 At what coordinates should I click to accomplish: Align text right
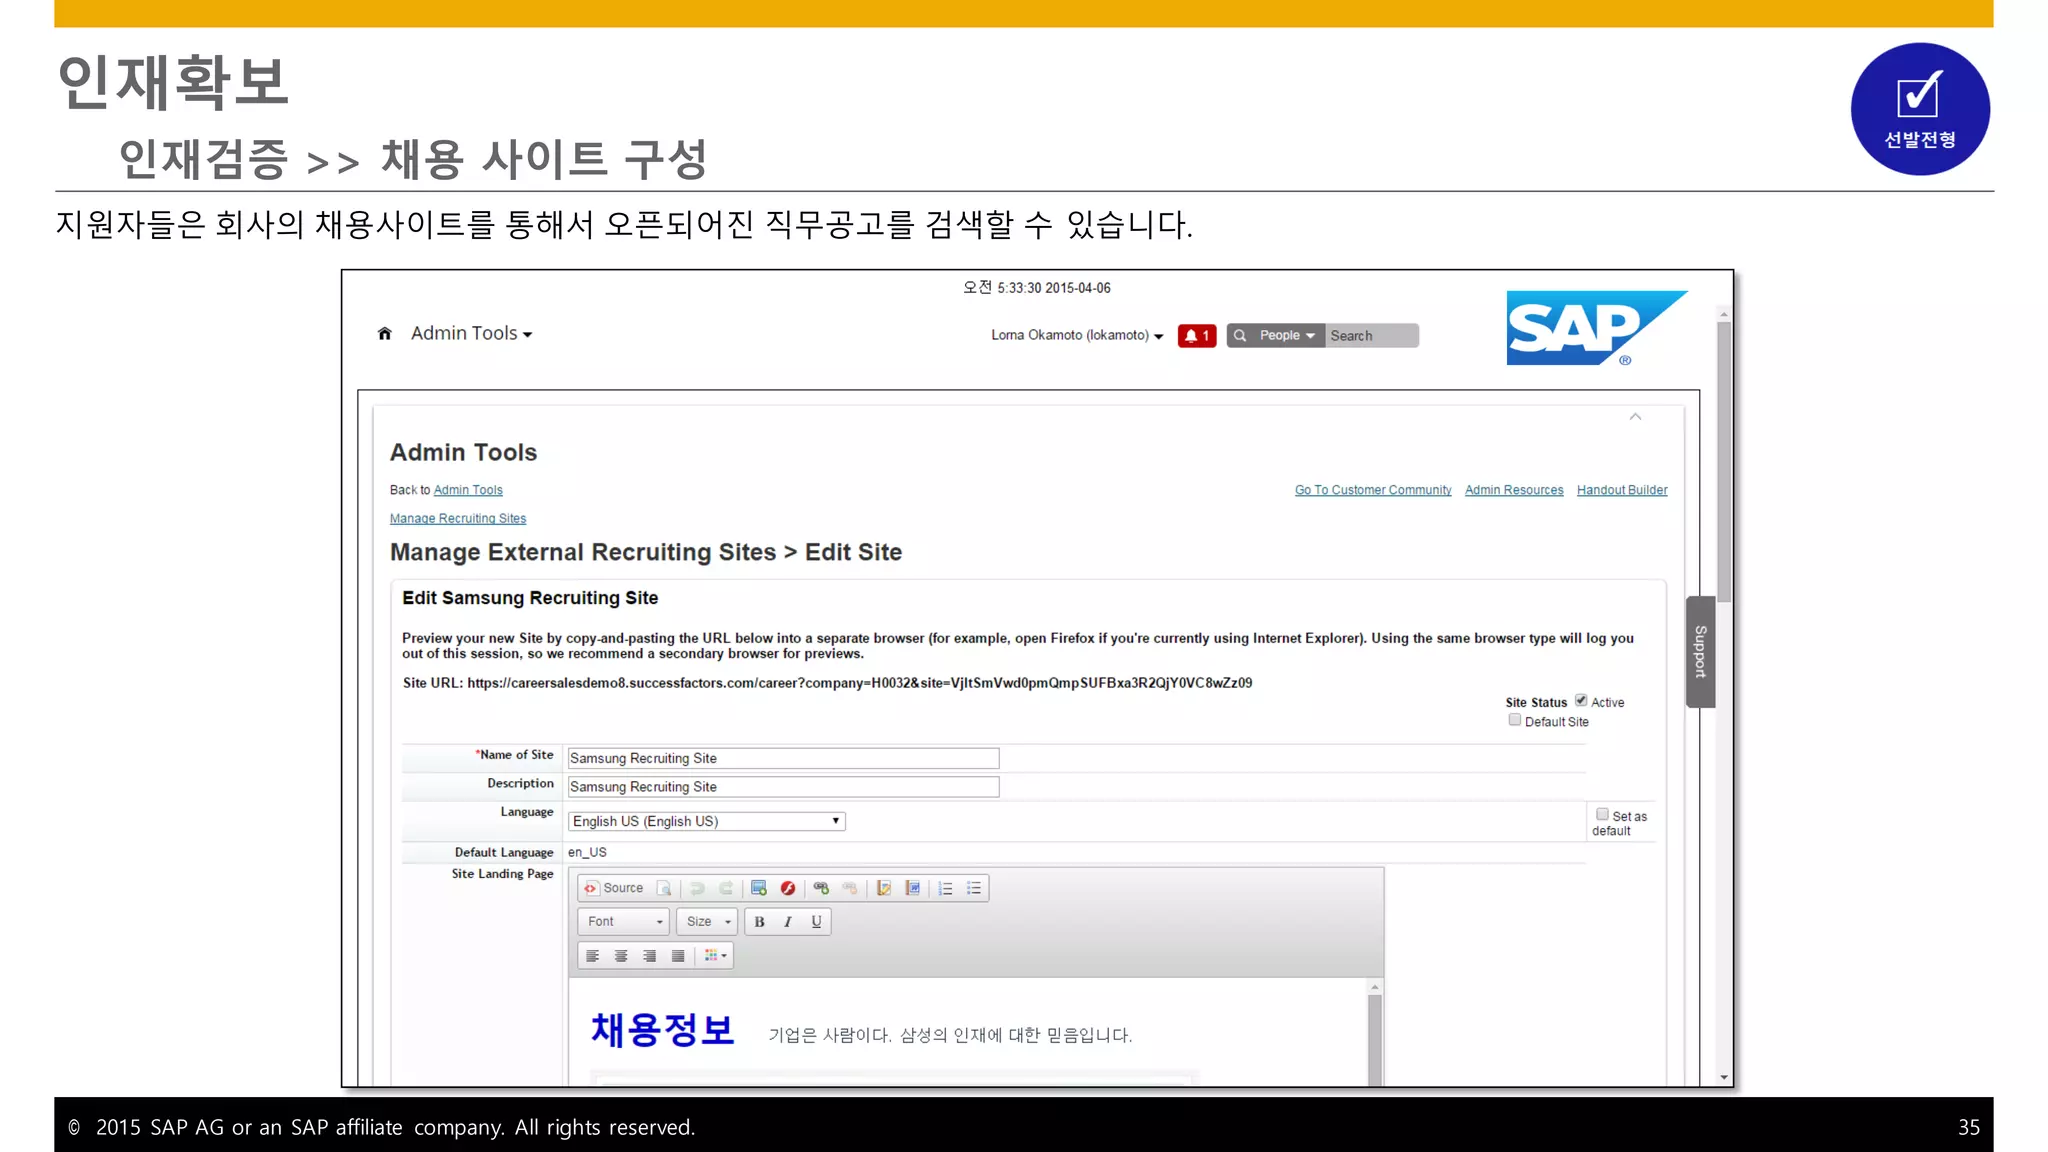tap(650, 956)
